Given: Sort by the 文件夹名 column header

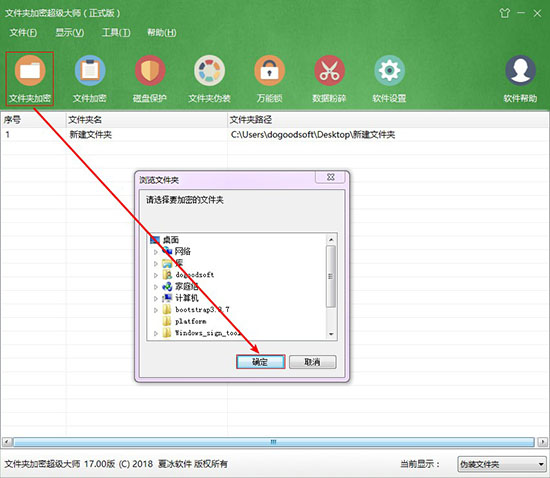Looking at the screenshot, I should click(x=147, y=120).
